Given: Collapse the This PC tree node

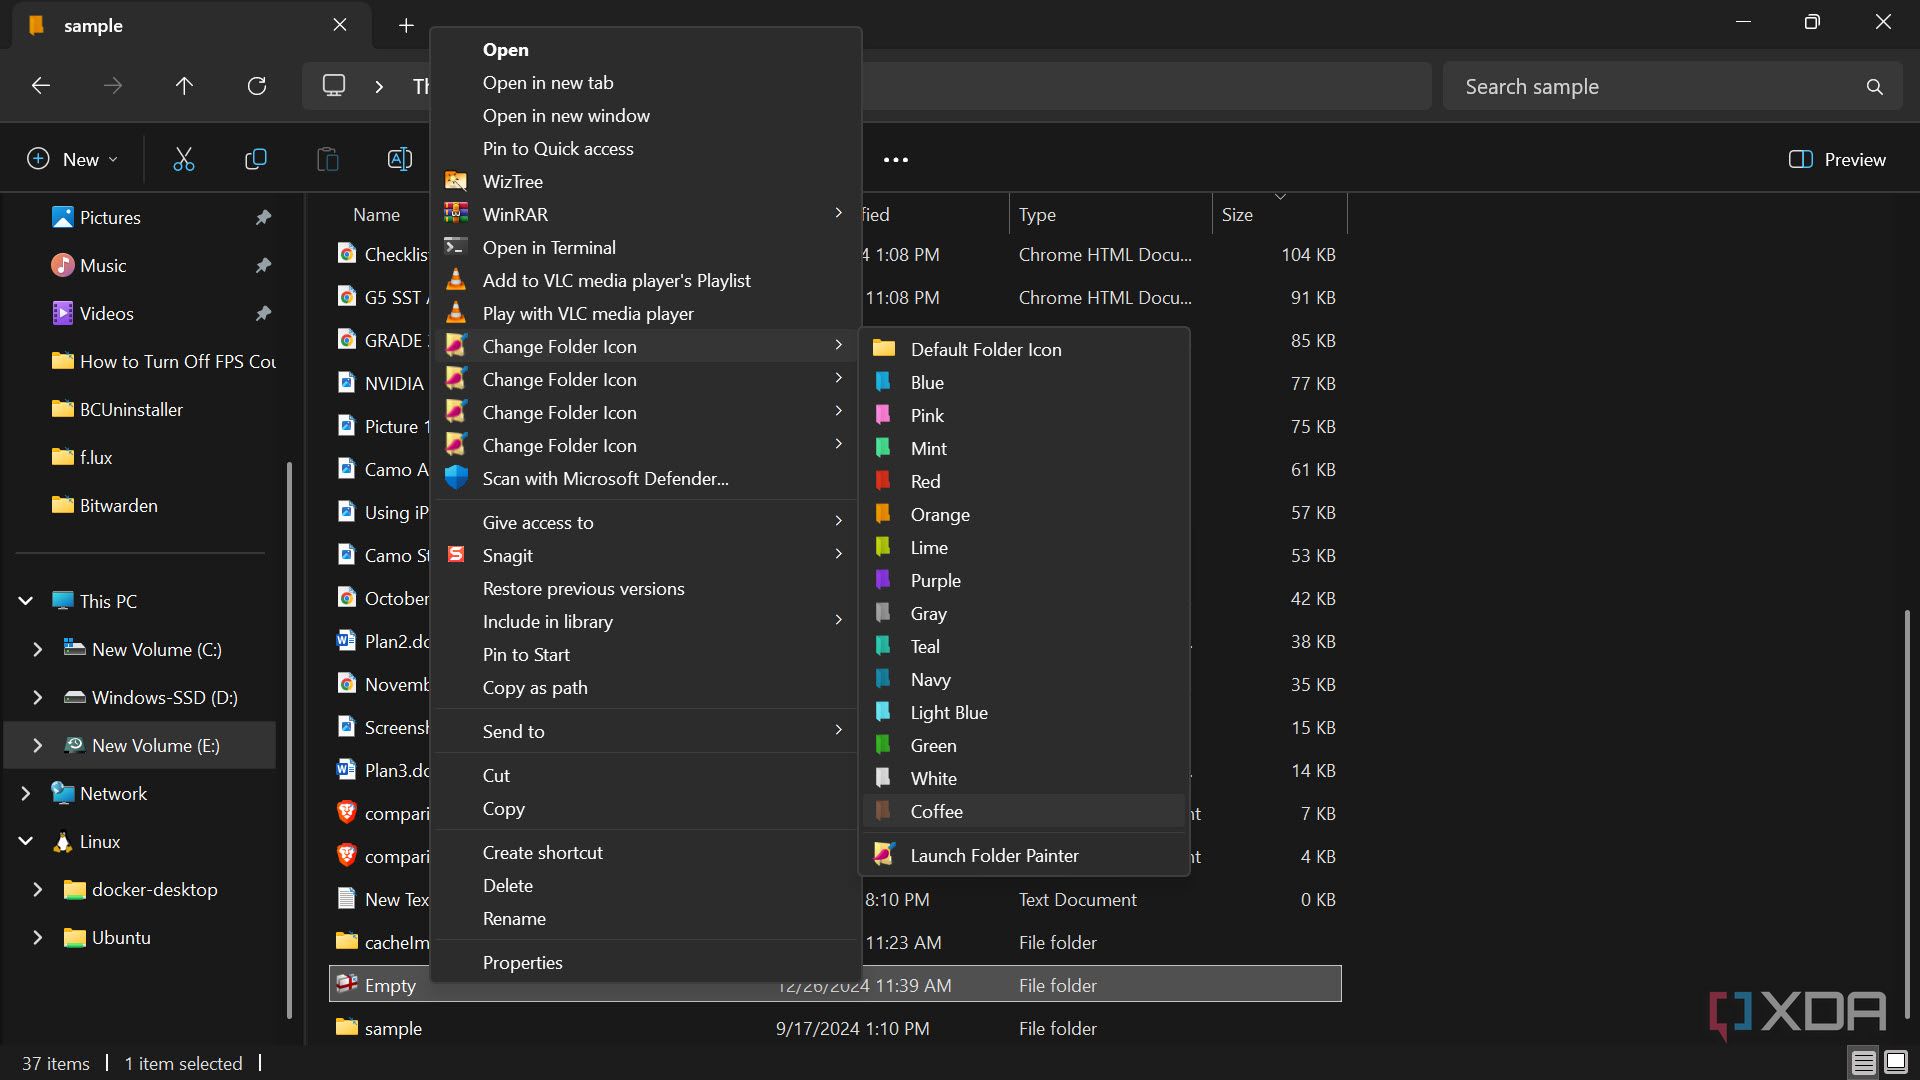Looking at the screenshot, I should click(26, 601).
